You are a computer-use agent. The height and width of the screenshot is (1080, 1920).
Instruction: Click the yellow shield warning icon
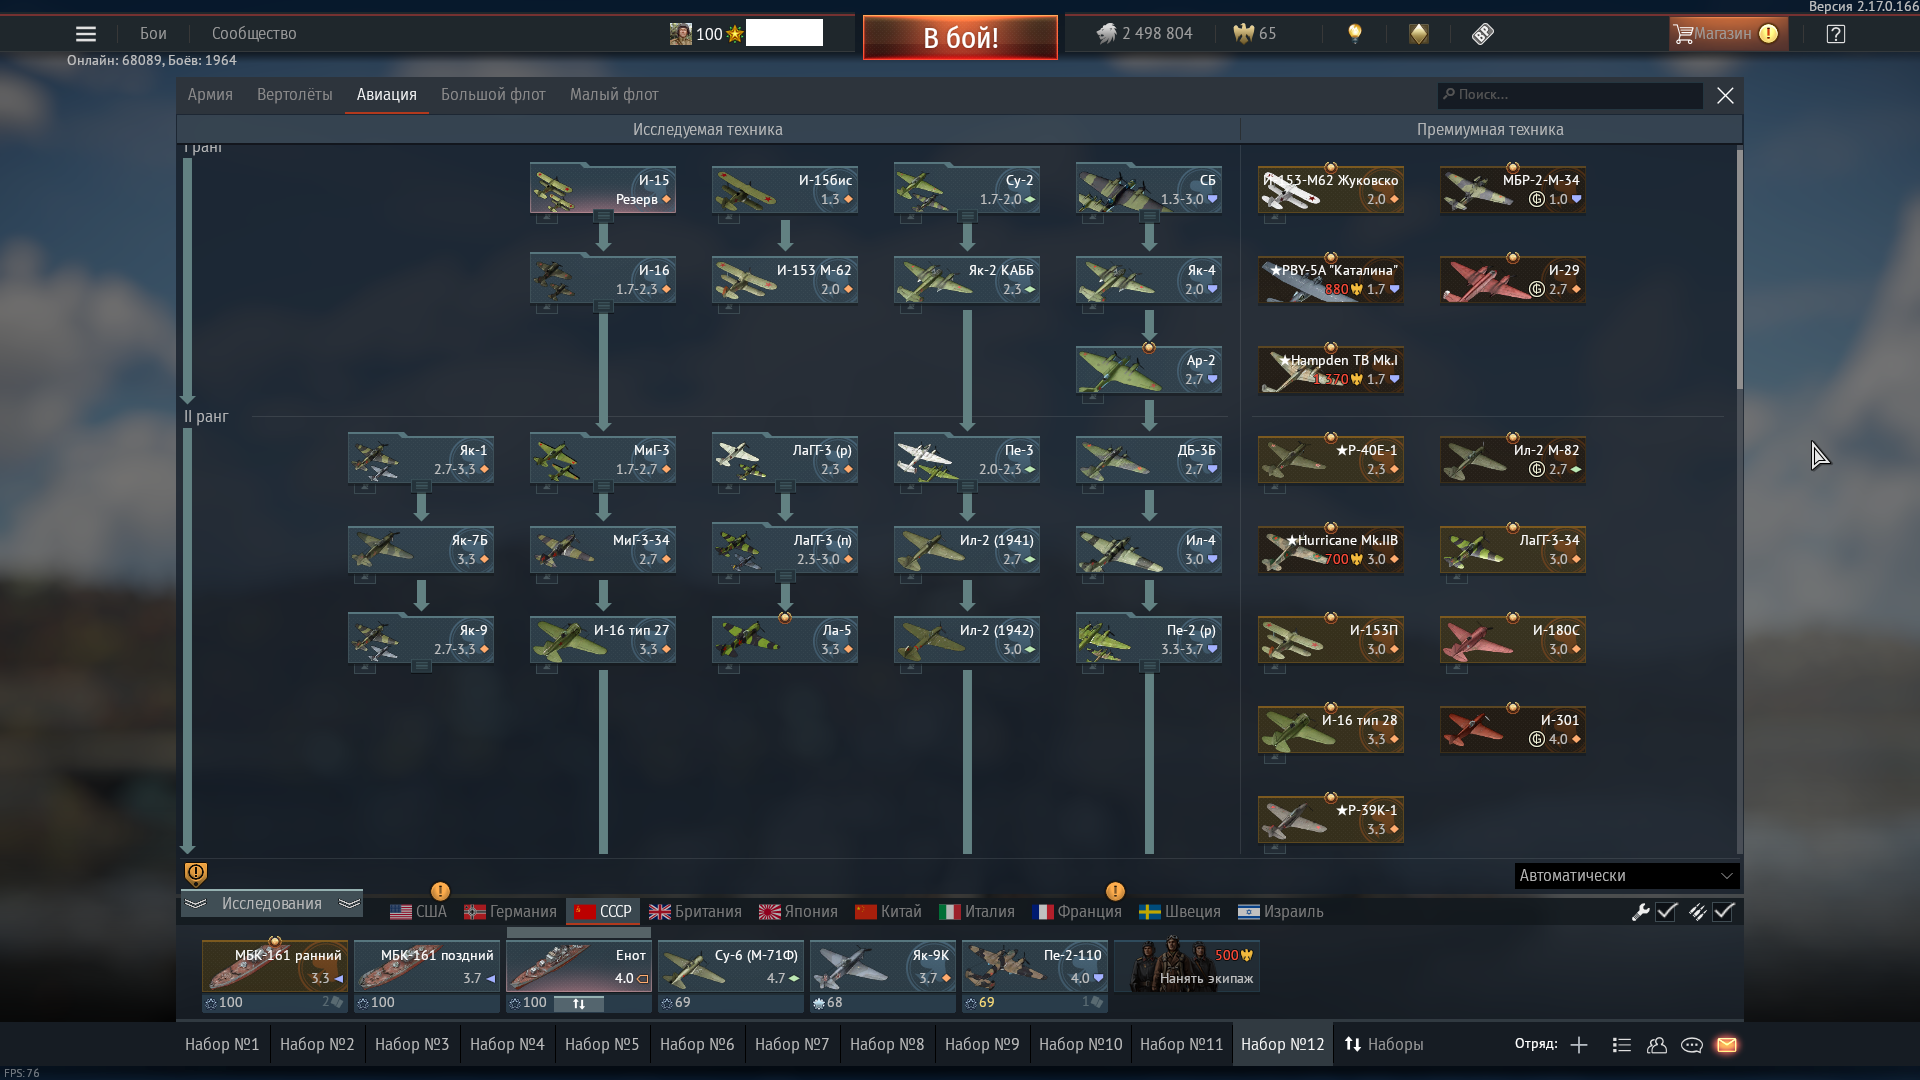tap(196, 874)
